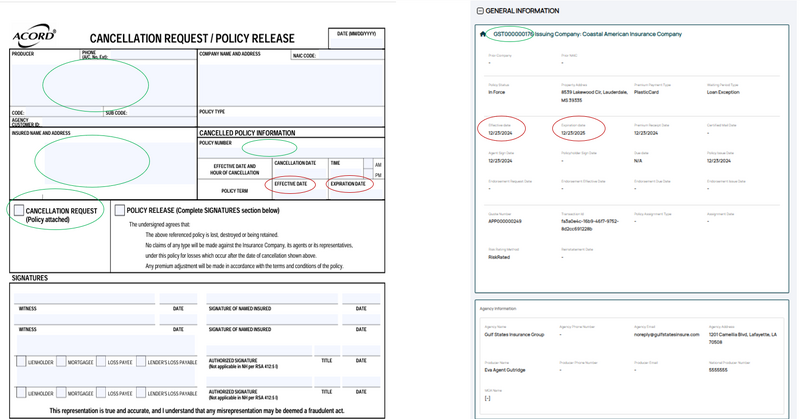Click the Date (MM/DD/YYYY) field
Image resolution: width=800 pixels, height=419 pixels.
pyautogui.click(x=356, y=43)
